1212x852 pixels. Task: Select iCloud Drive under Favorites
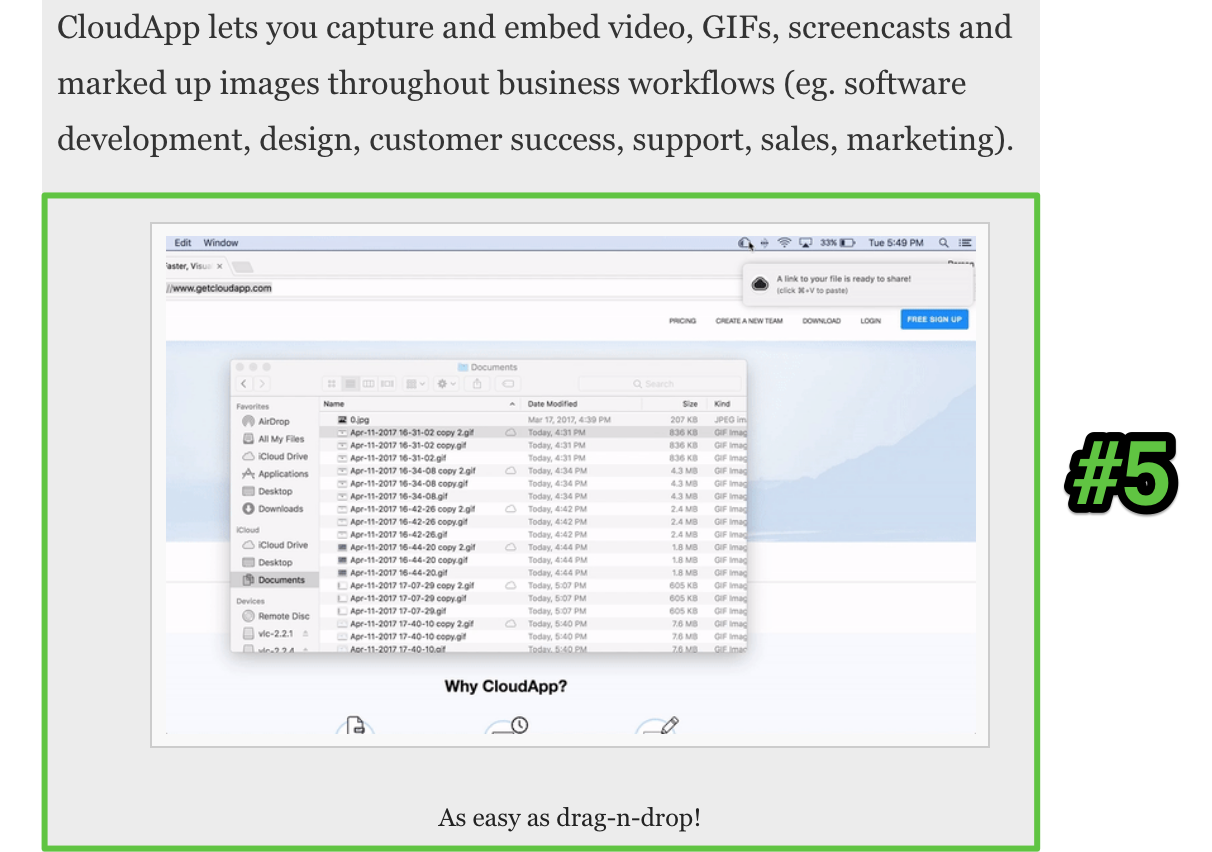point(275,456)
